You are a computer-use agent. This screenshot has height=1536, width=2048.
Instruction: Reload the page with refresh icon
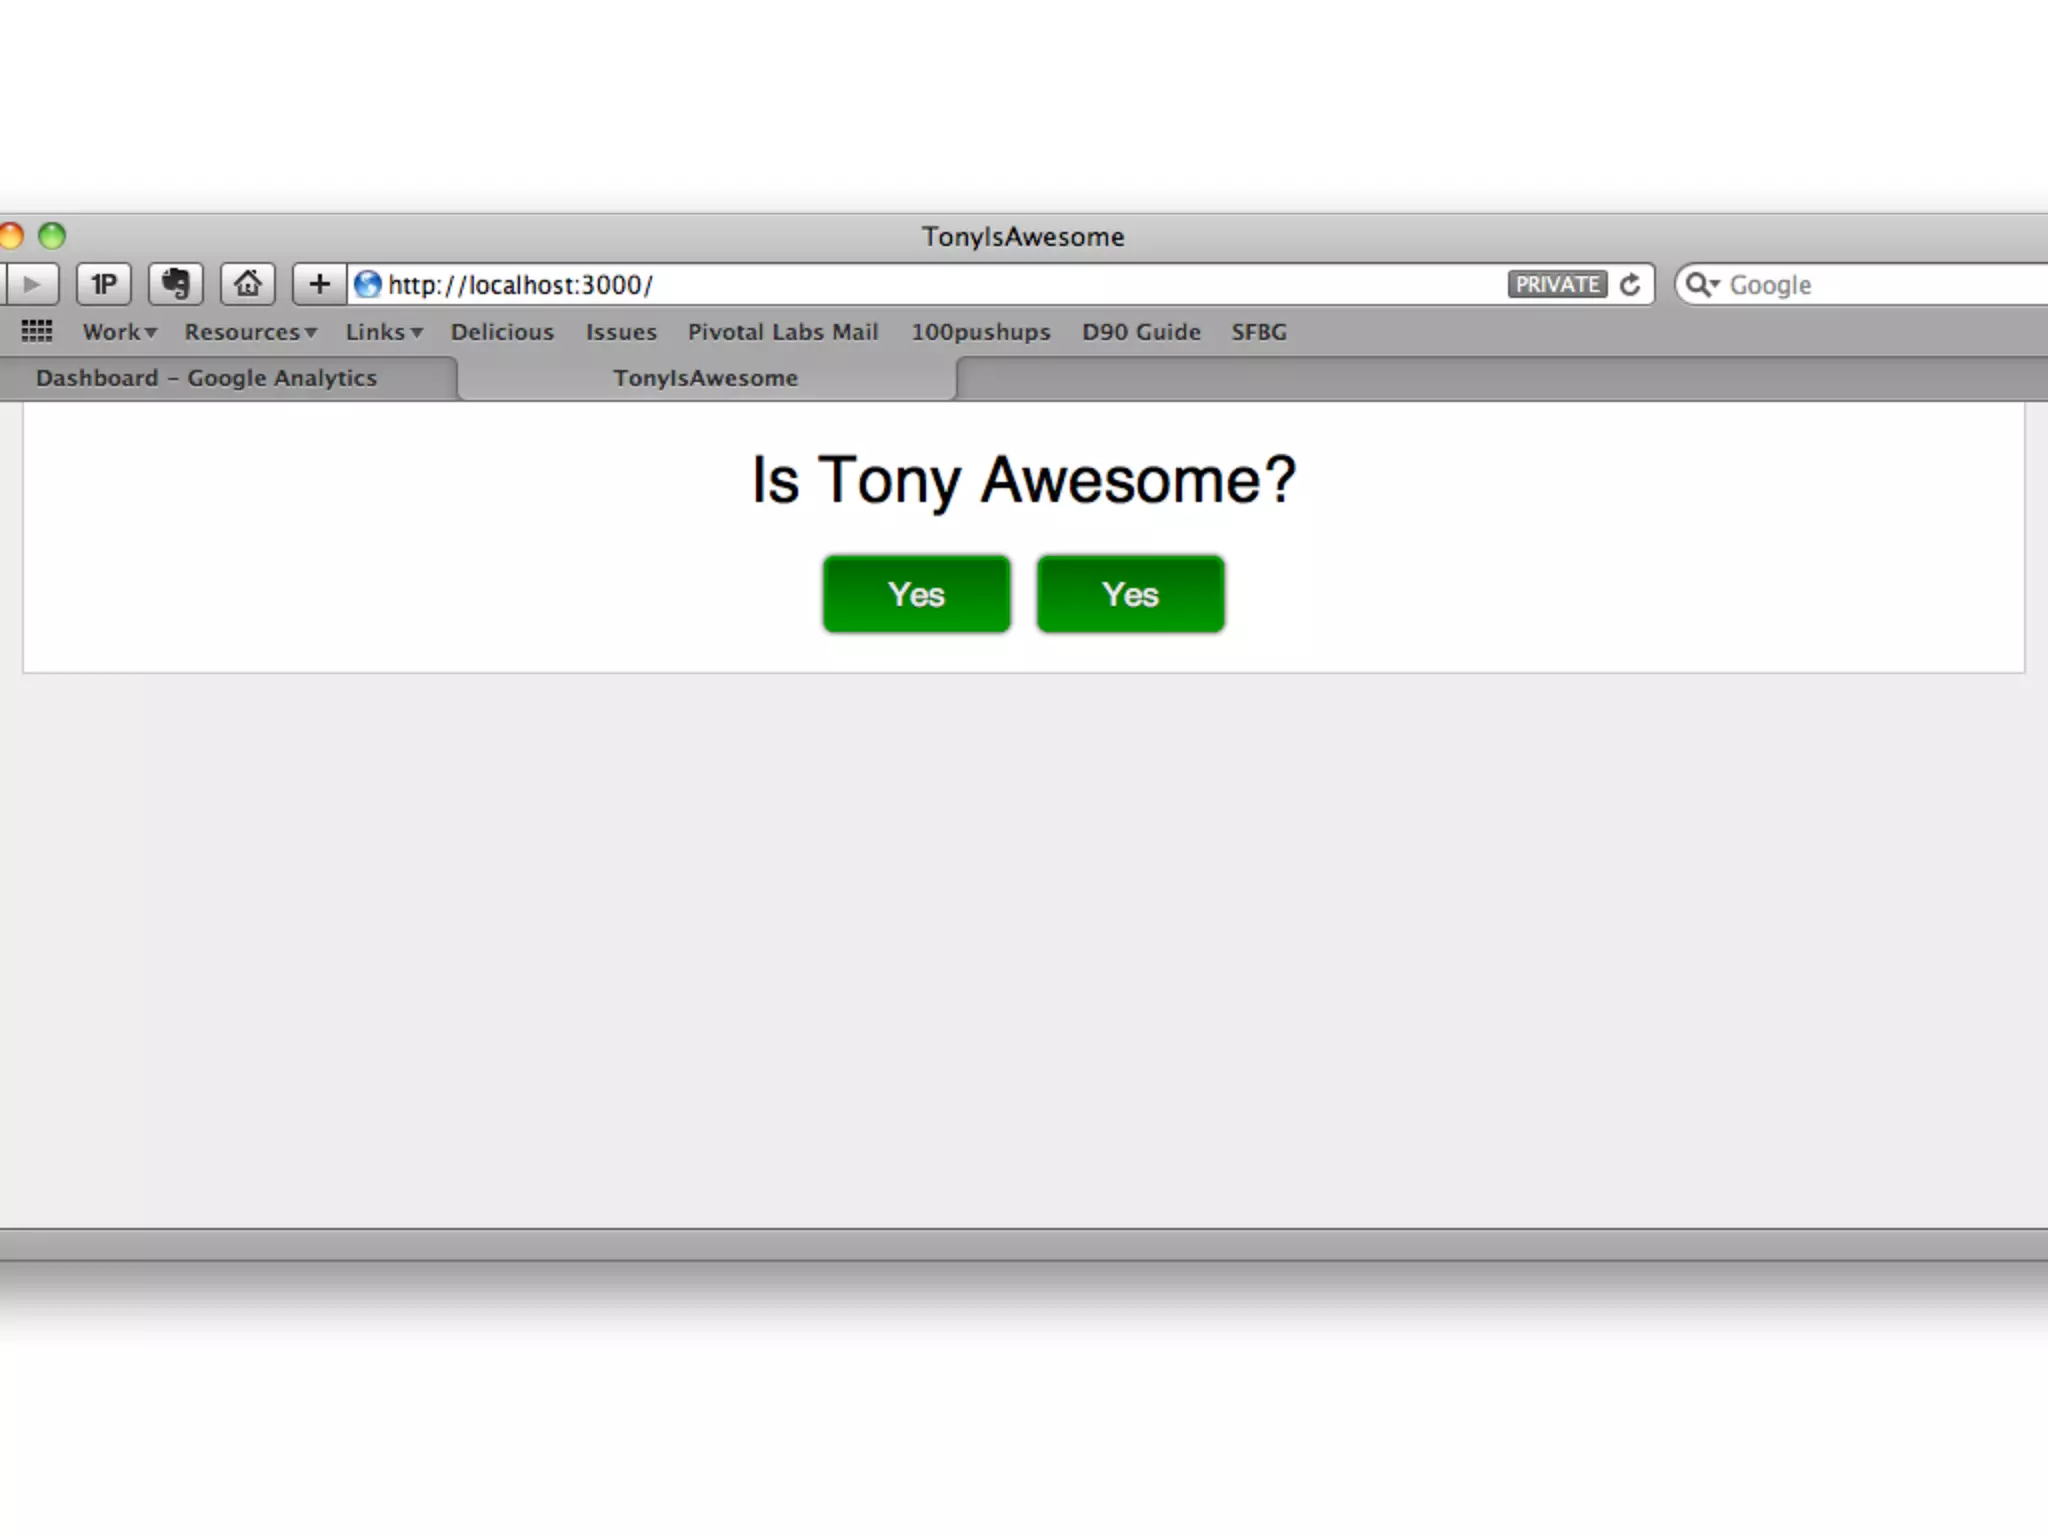point(1630,285)
